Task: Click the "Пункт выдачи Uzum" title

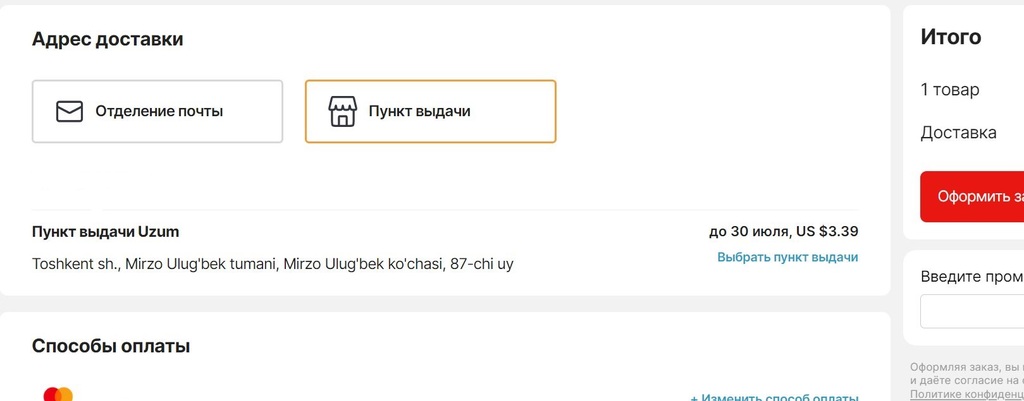Action: pyautogui.click(x=105, y=232)
